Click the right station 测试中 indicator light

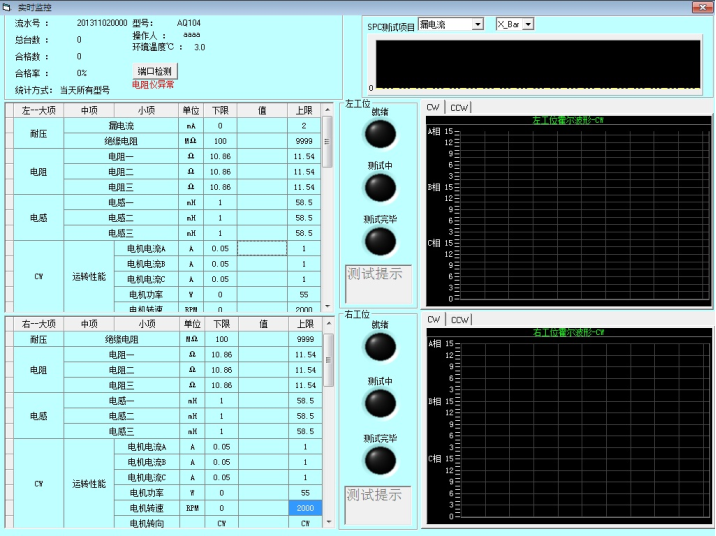pos(379,402)
